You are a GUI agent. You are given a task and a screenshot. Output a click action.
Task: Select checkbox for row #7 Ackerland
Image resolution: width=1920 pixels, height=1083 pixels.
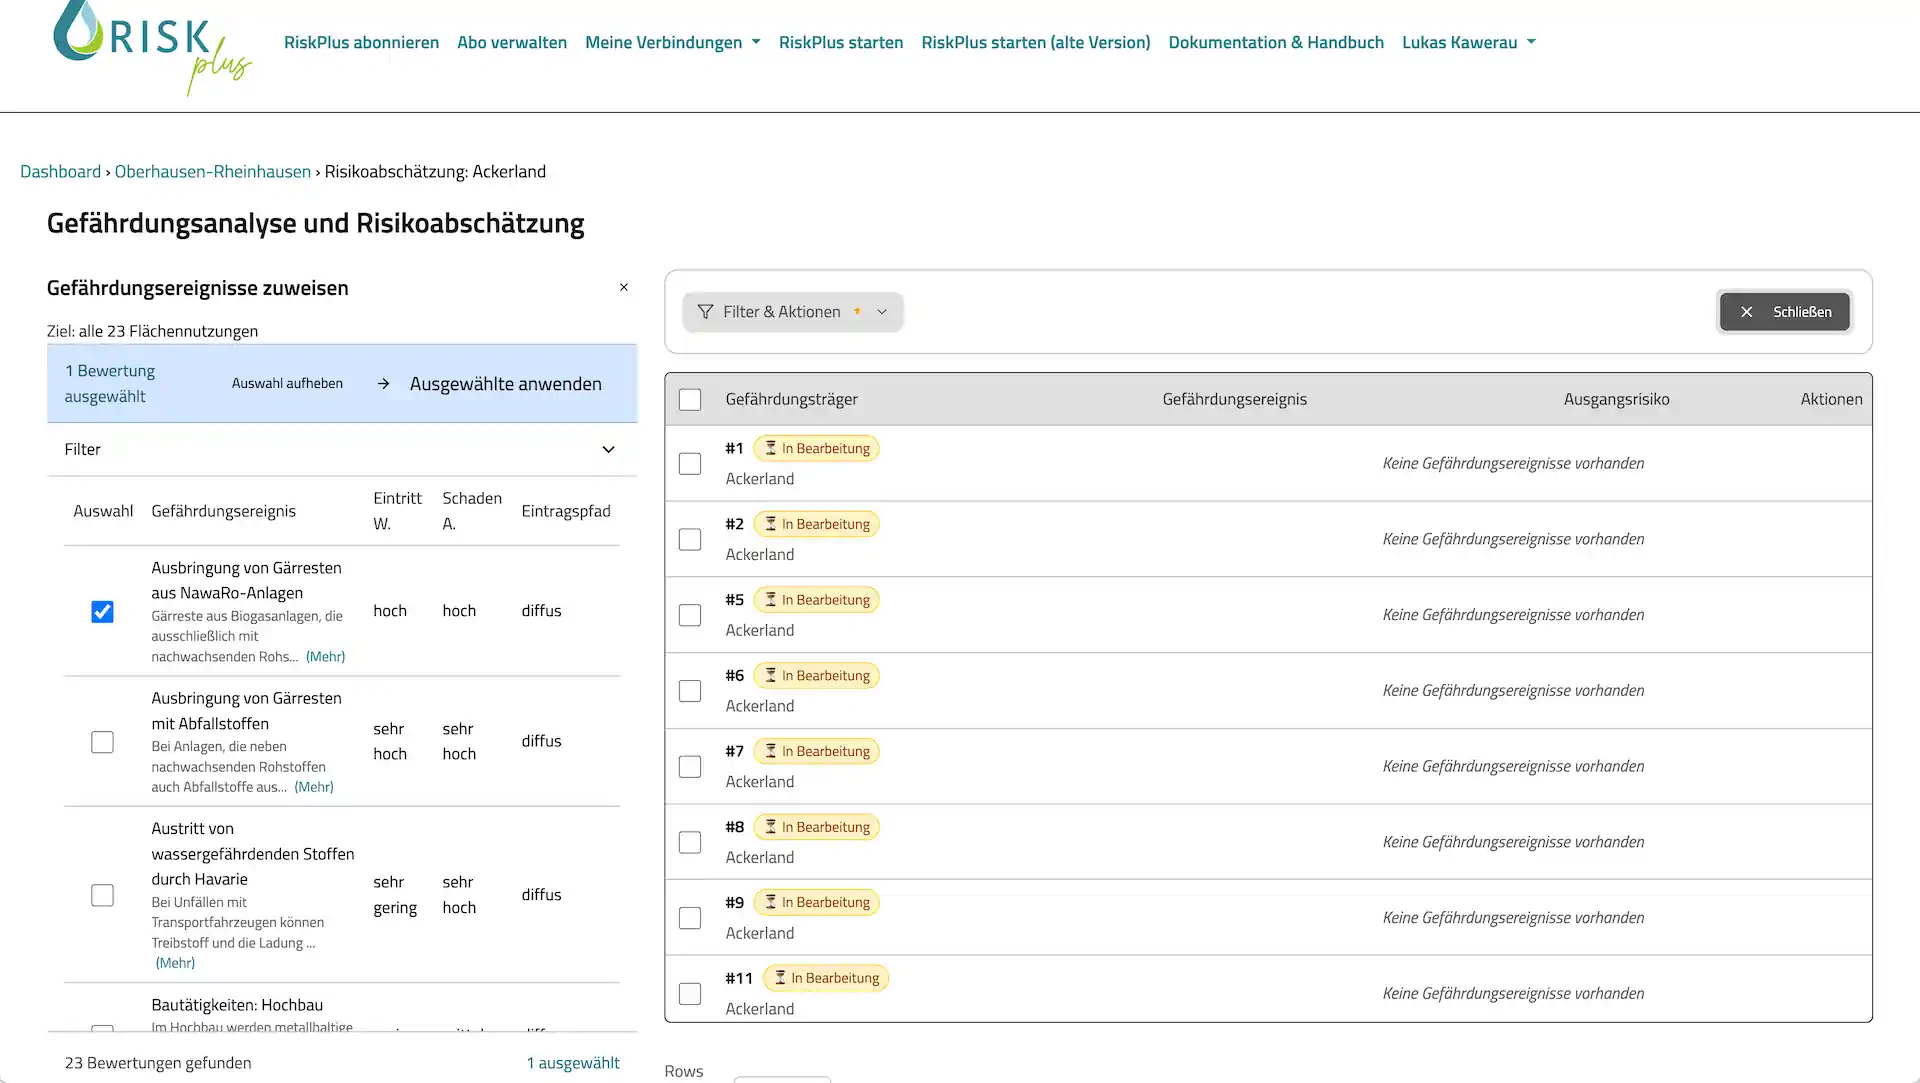click(x=690, y=767)
